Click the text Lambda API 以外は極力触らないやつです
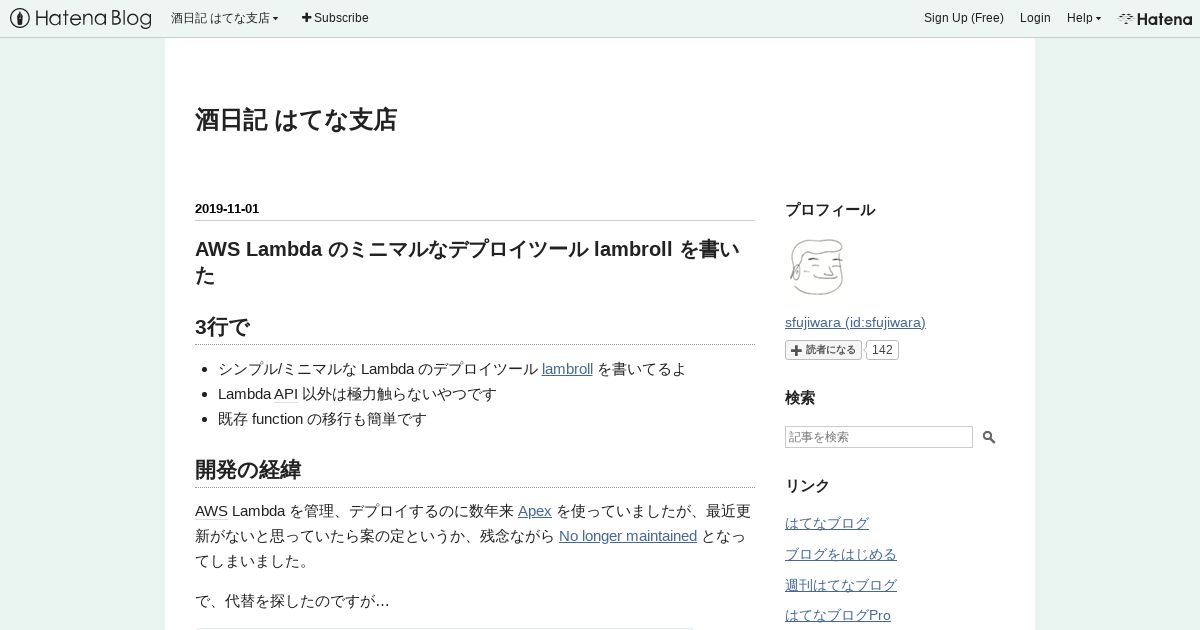This screenshot has height=630, width=1200. coord(357,394)
